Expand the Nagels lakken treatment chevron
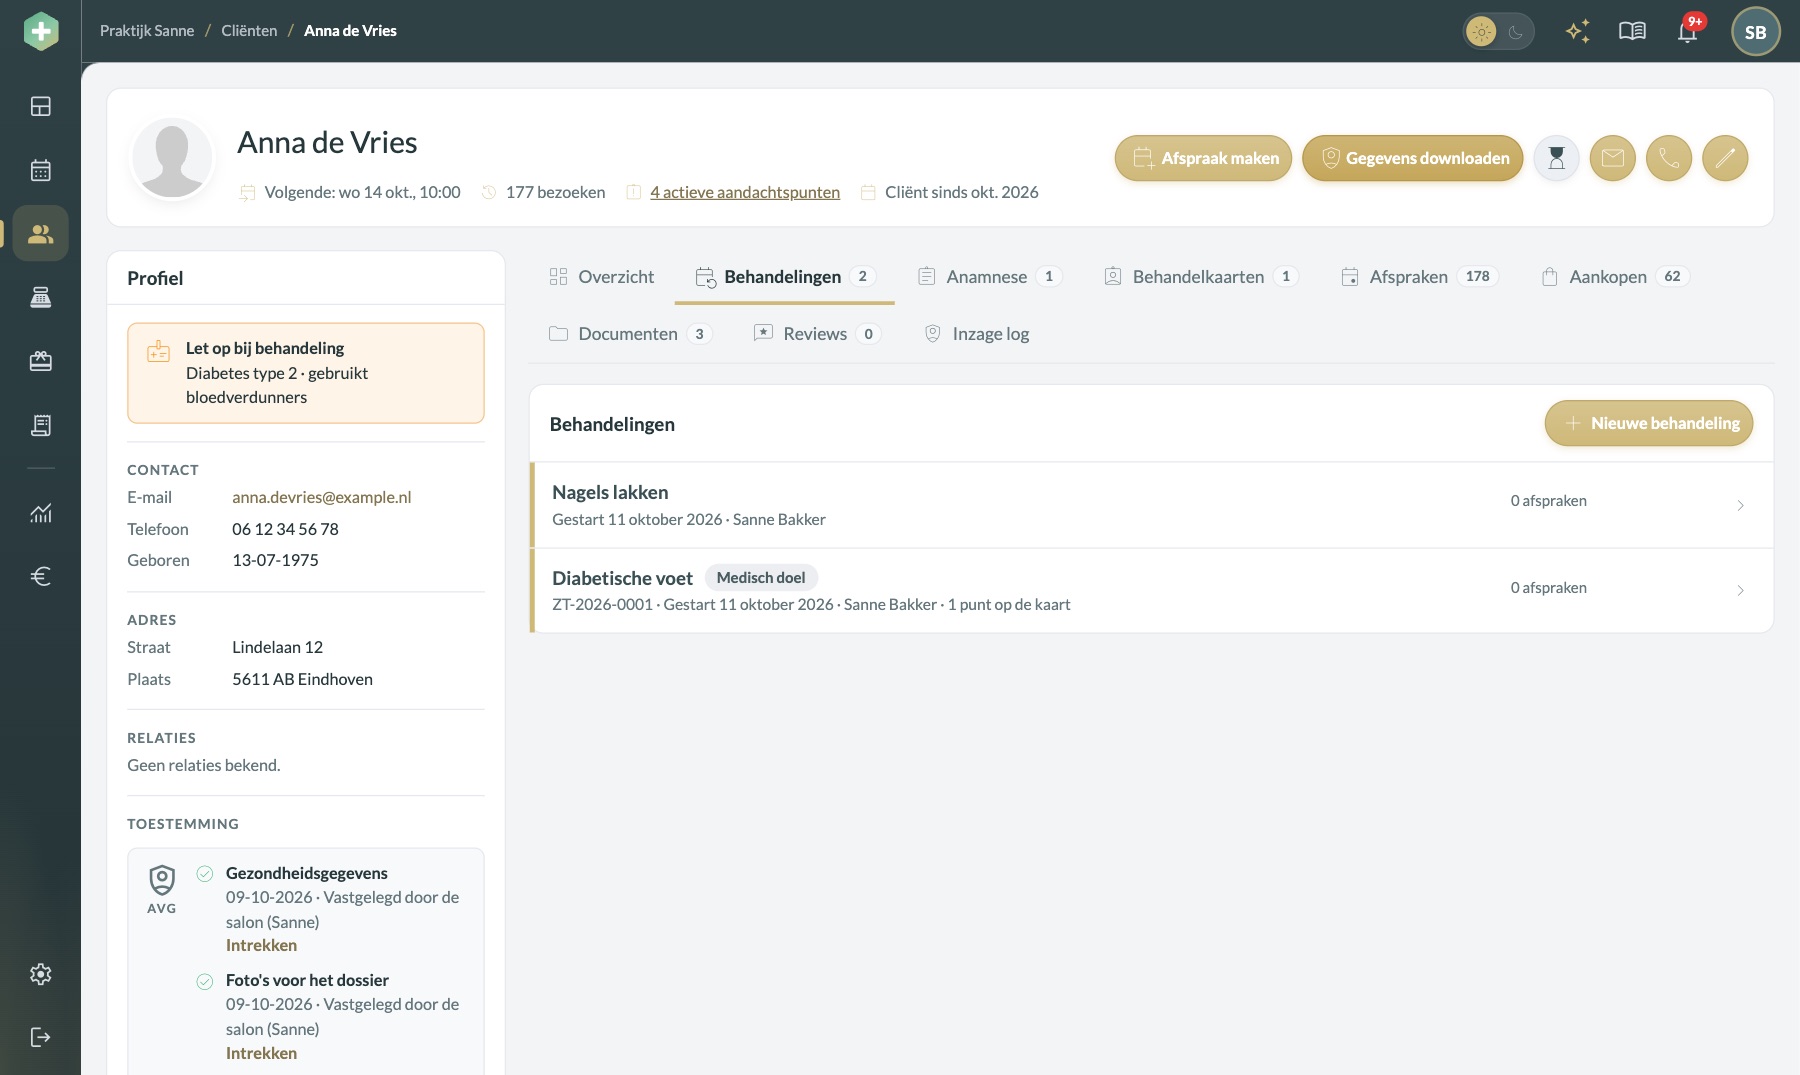The image size is (1800, 1075). click(1740, 505)
